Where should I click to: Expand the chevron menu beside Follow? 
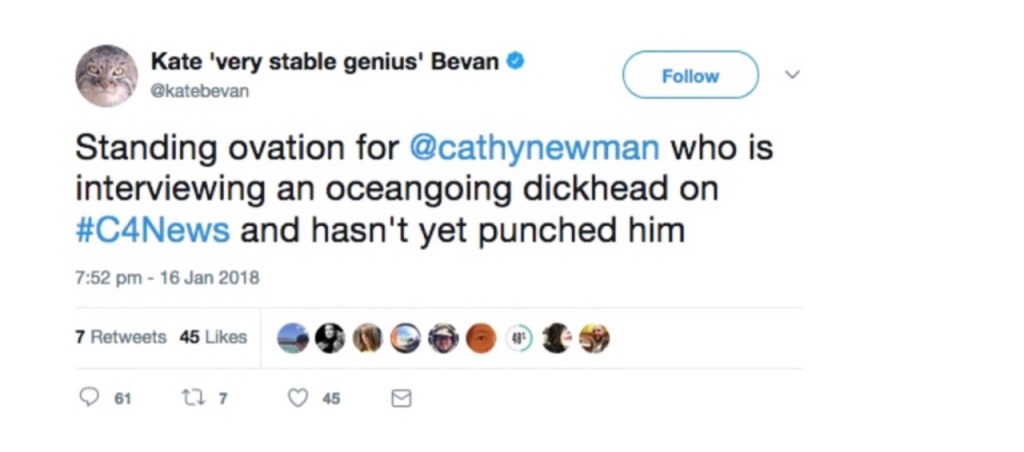(791, 75)
